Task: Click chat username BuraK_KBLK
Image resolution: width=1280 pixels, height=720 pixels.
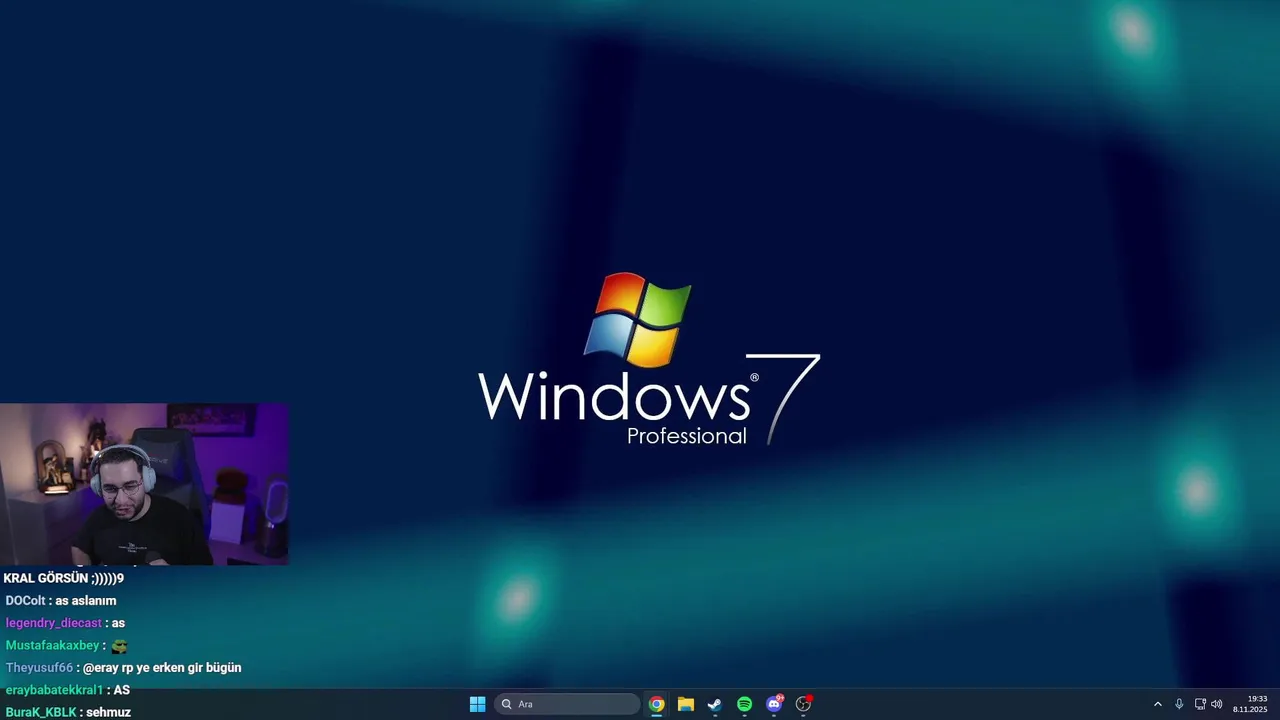Action: (41, 712)
